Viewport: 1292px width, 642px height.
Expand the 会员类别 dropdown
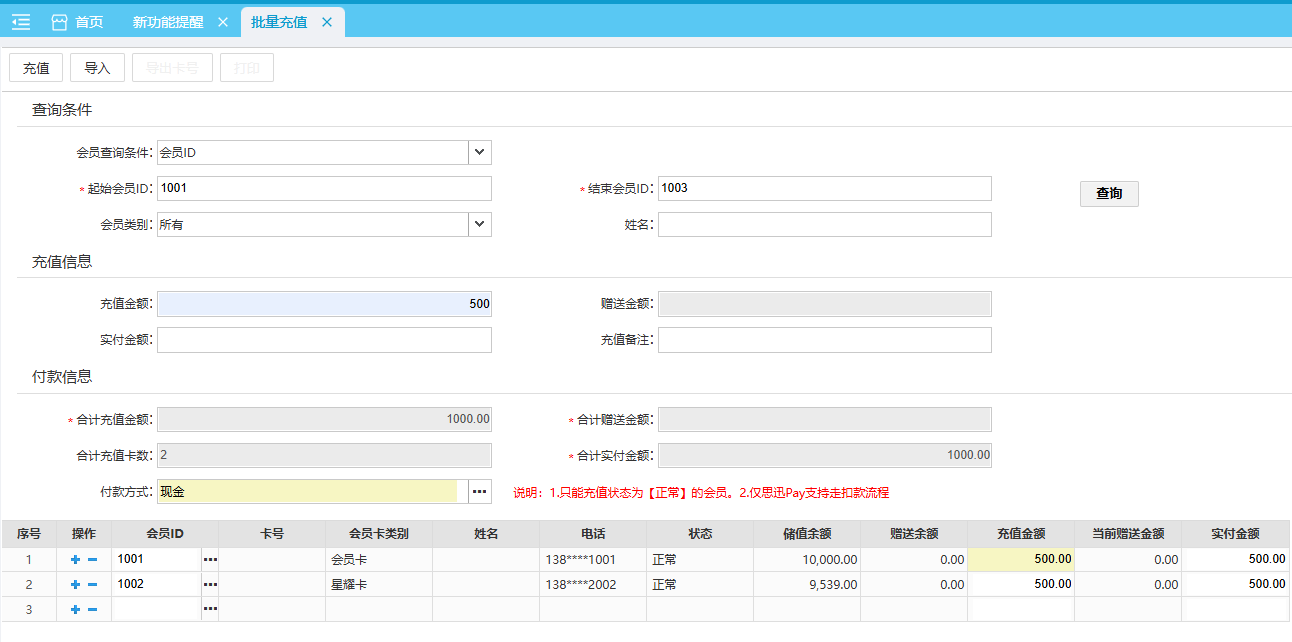pos(480,224)
